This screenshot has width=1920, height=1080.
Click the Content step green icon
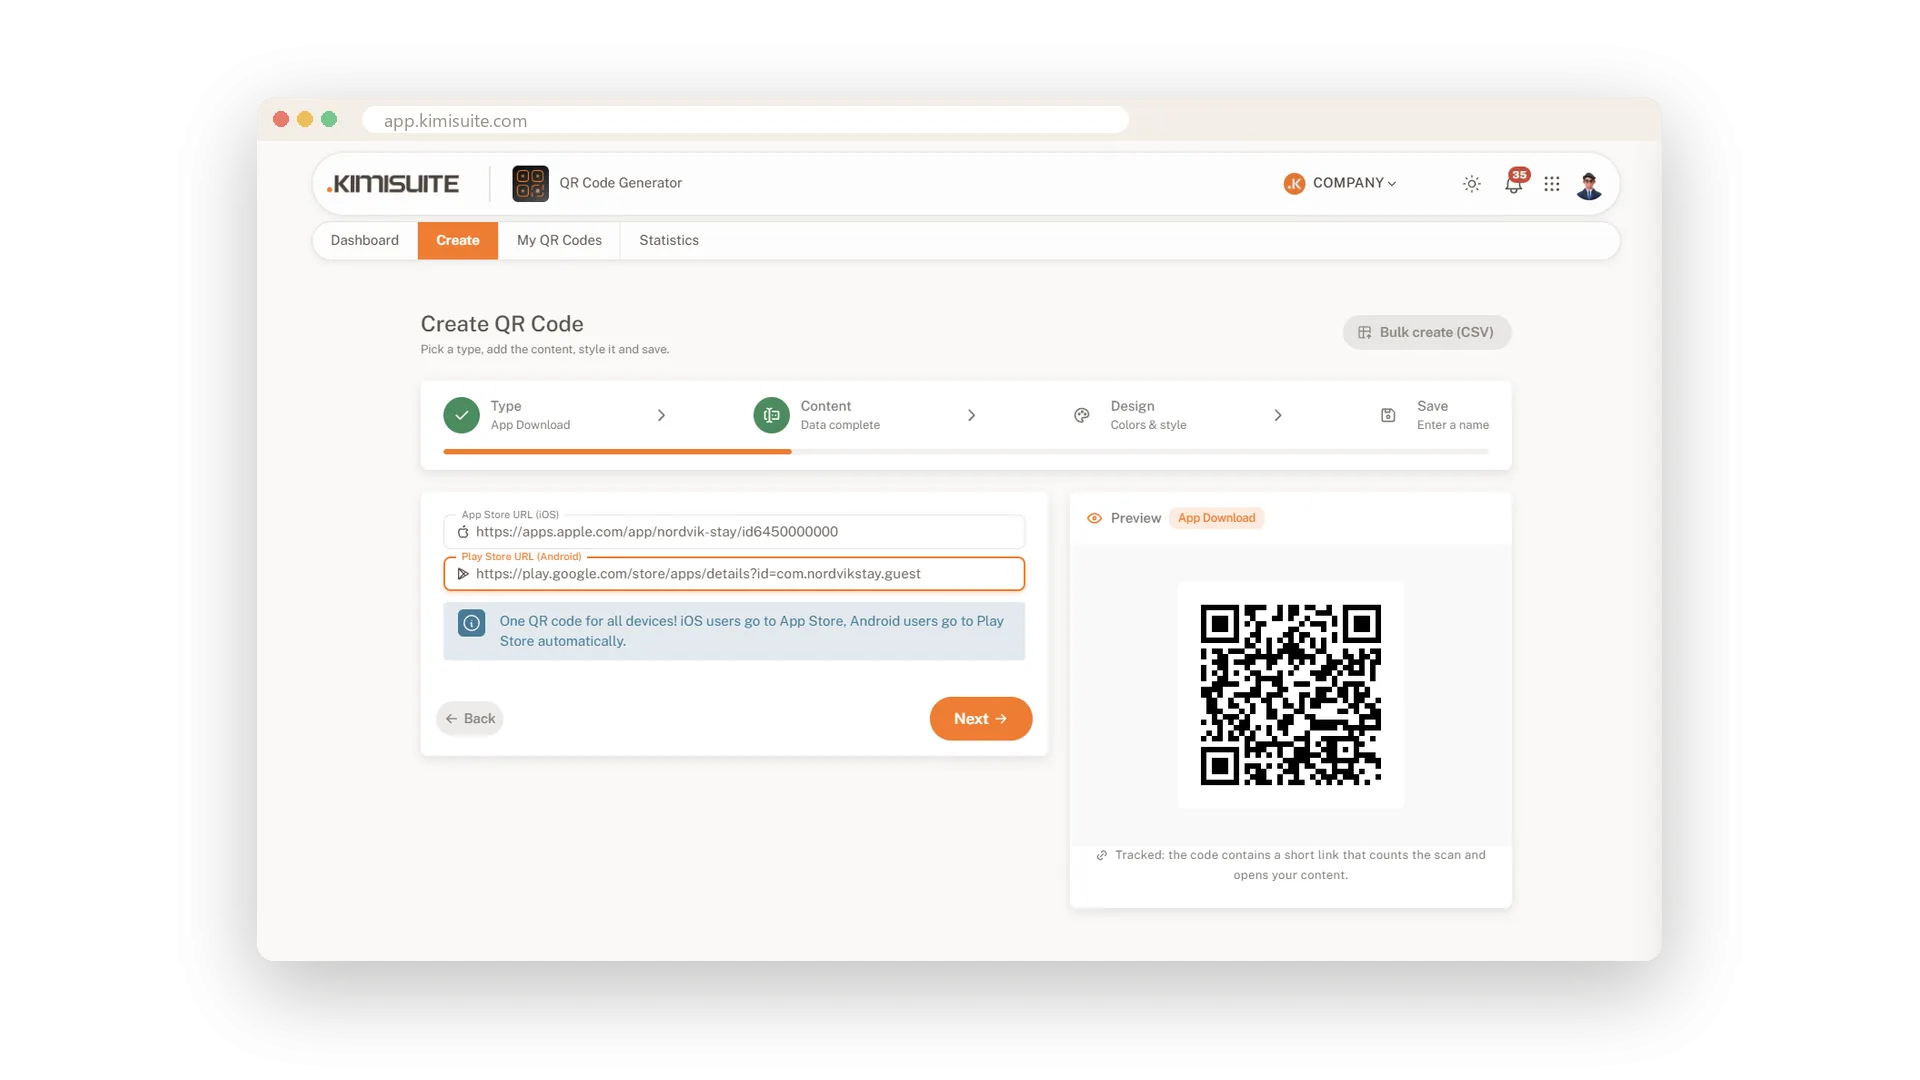coord(771,415)
